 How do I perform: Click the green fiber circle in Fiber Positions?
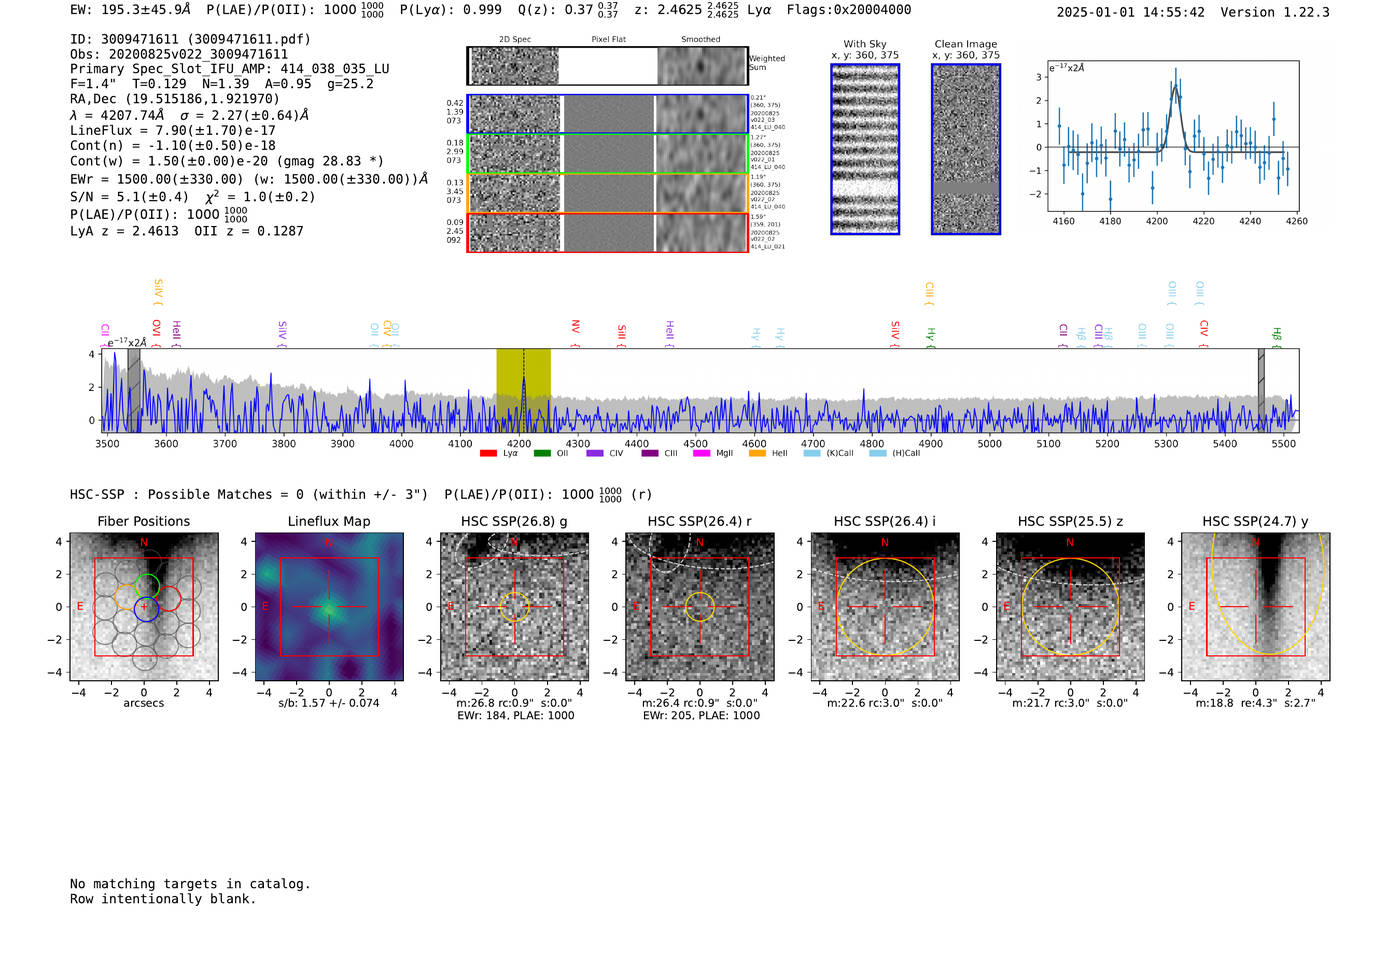147,586
